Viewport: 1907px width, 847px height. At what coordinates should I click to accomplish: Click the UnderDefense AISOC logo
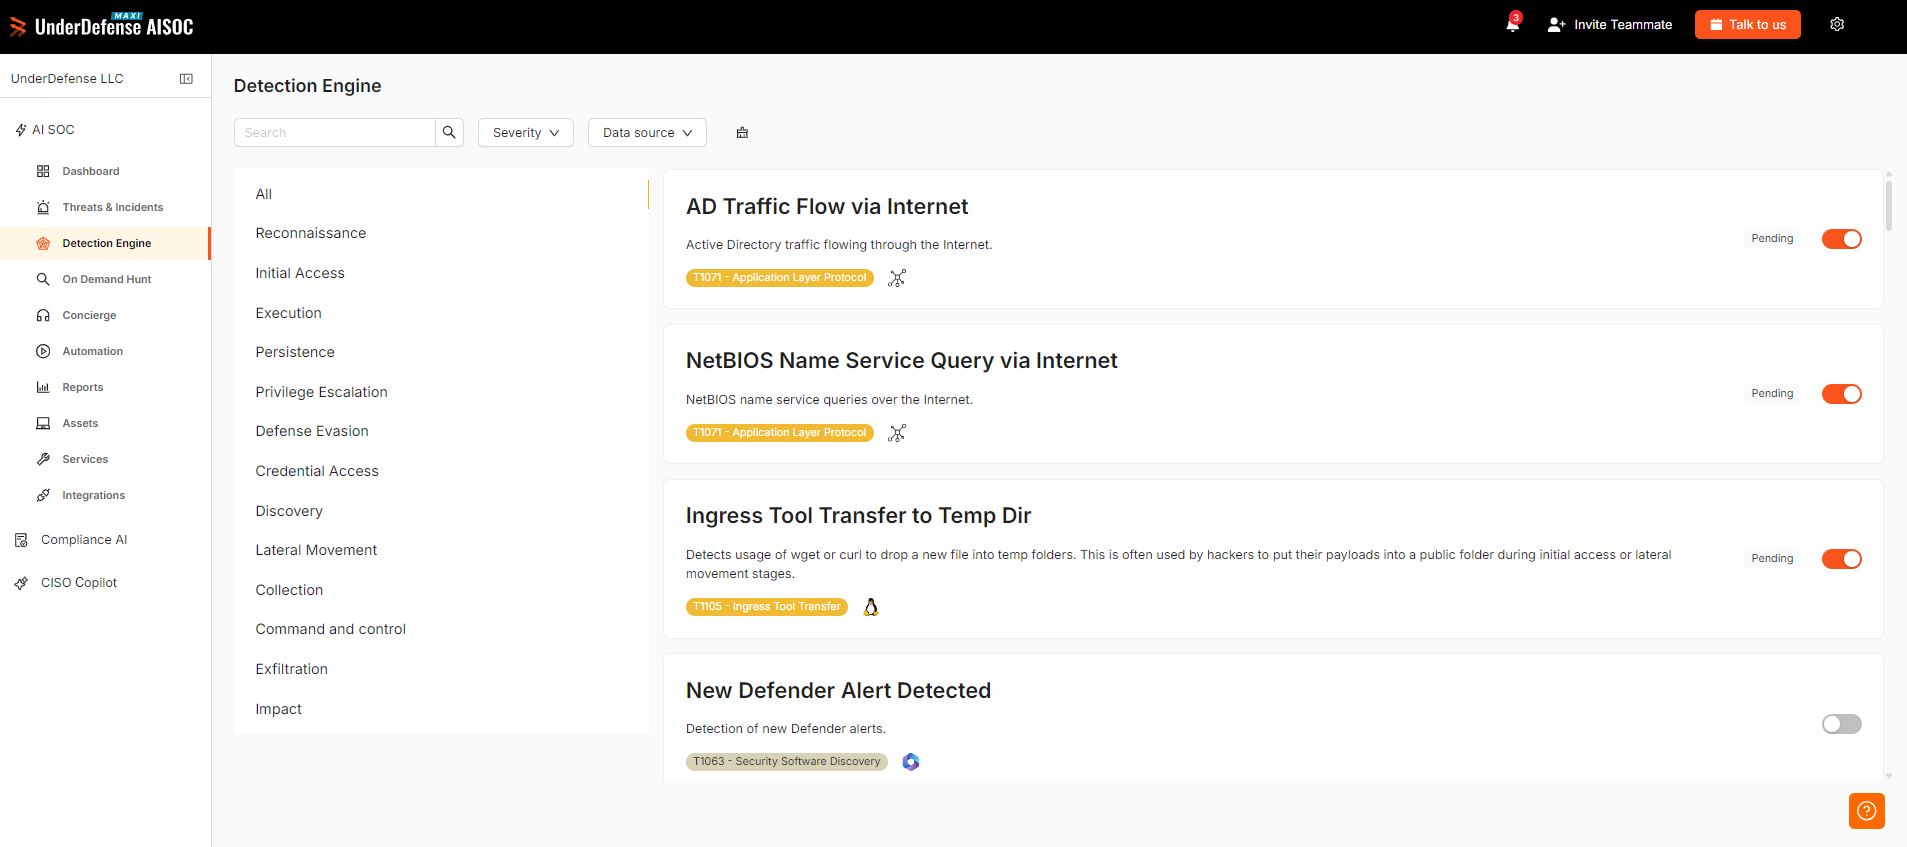pos(102,26)
